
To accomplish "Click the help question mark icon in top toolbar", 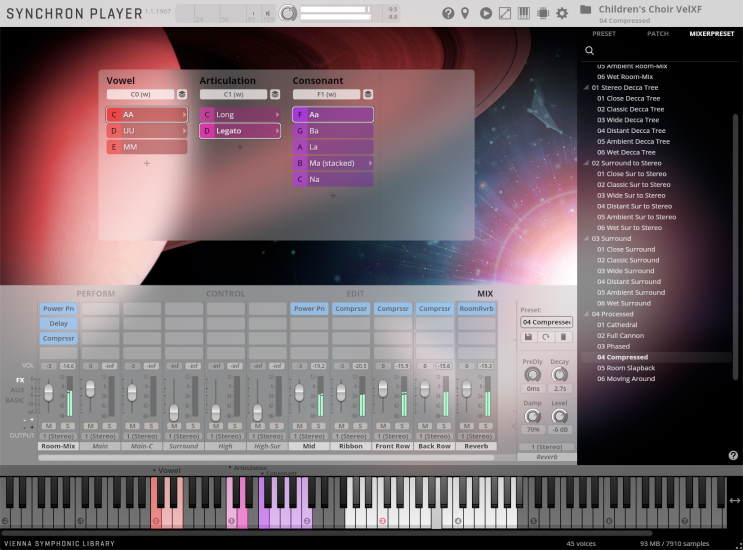I will coord(447,13).
